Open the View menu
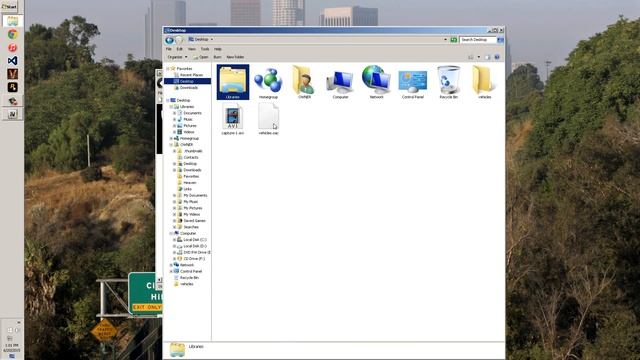Image resolution: width=640 pixels, height=360 pixels. 191,49
